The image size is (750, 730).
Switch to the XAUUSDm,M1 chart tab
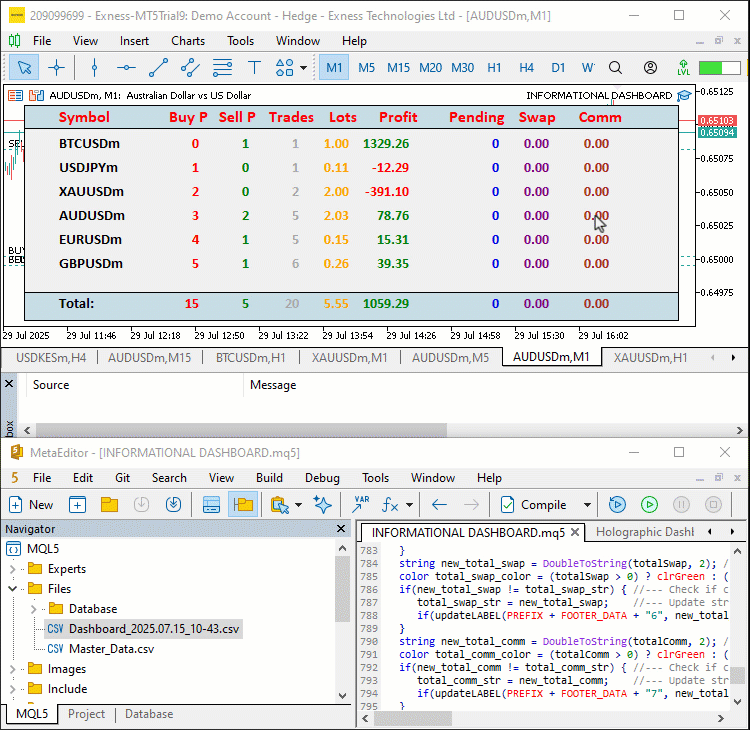point(349,357)
